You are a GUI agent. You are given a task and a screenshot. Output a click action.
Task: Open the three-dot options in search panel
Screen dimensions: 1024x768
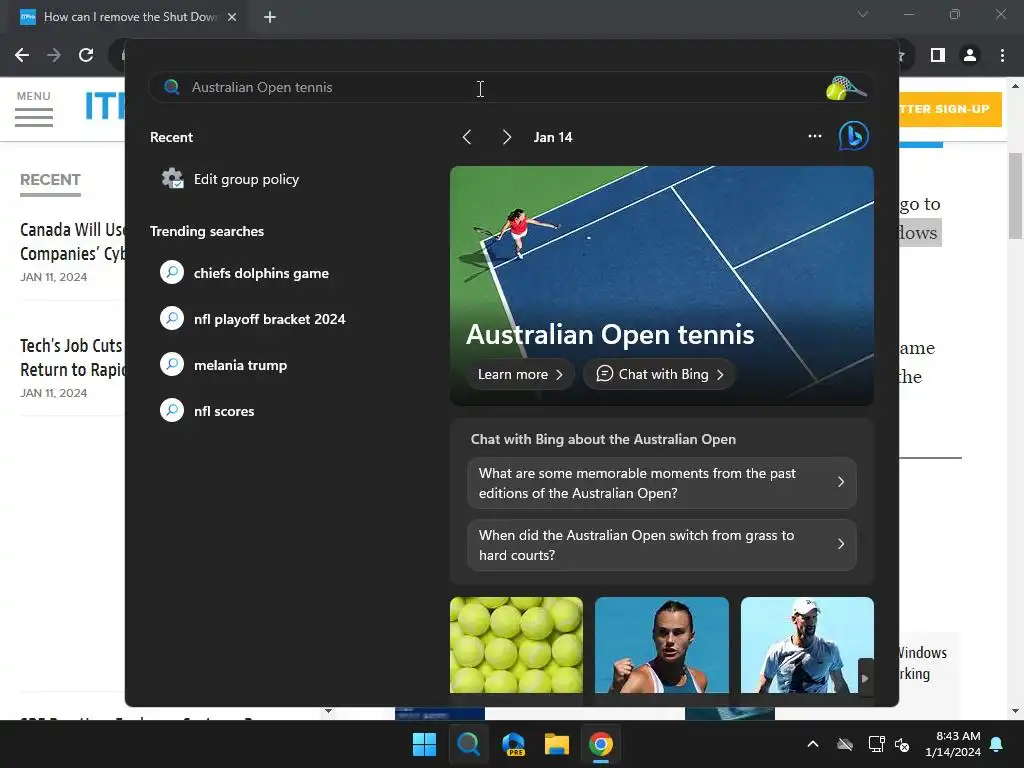pos(814,136)
